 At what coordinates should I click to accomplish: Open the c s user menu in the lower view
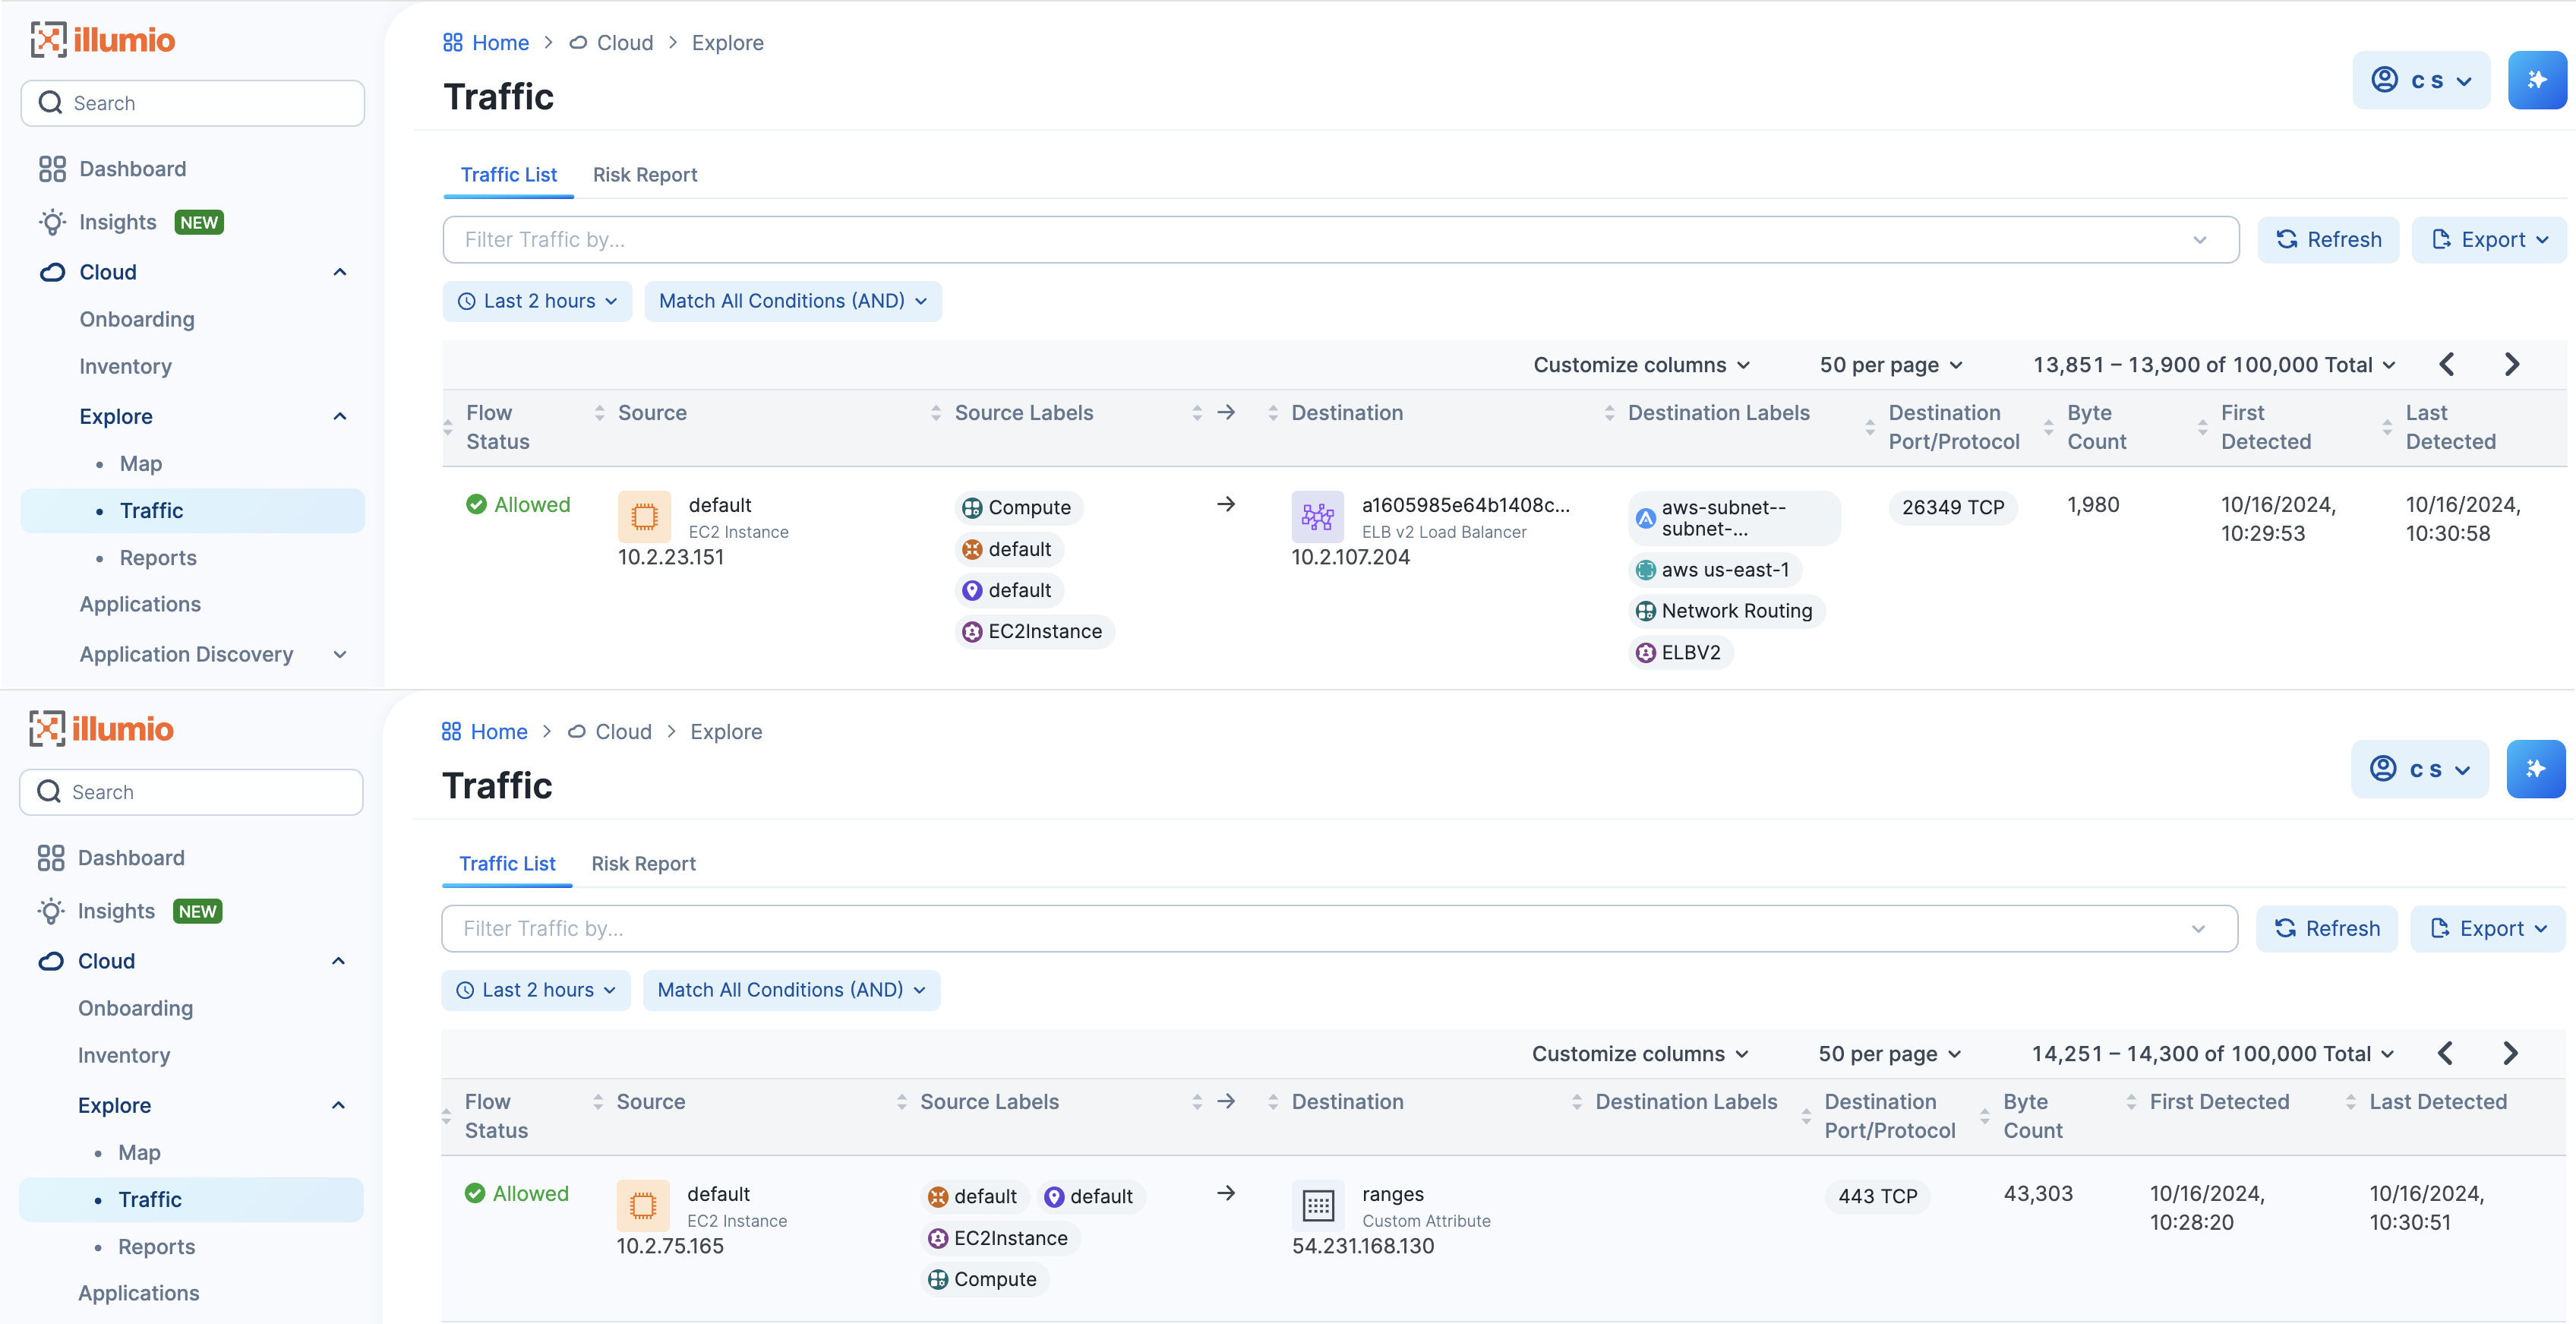(2419, 769)
